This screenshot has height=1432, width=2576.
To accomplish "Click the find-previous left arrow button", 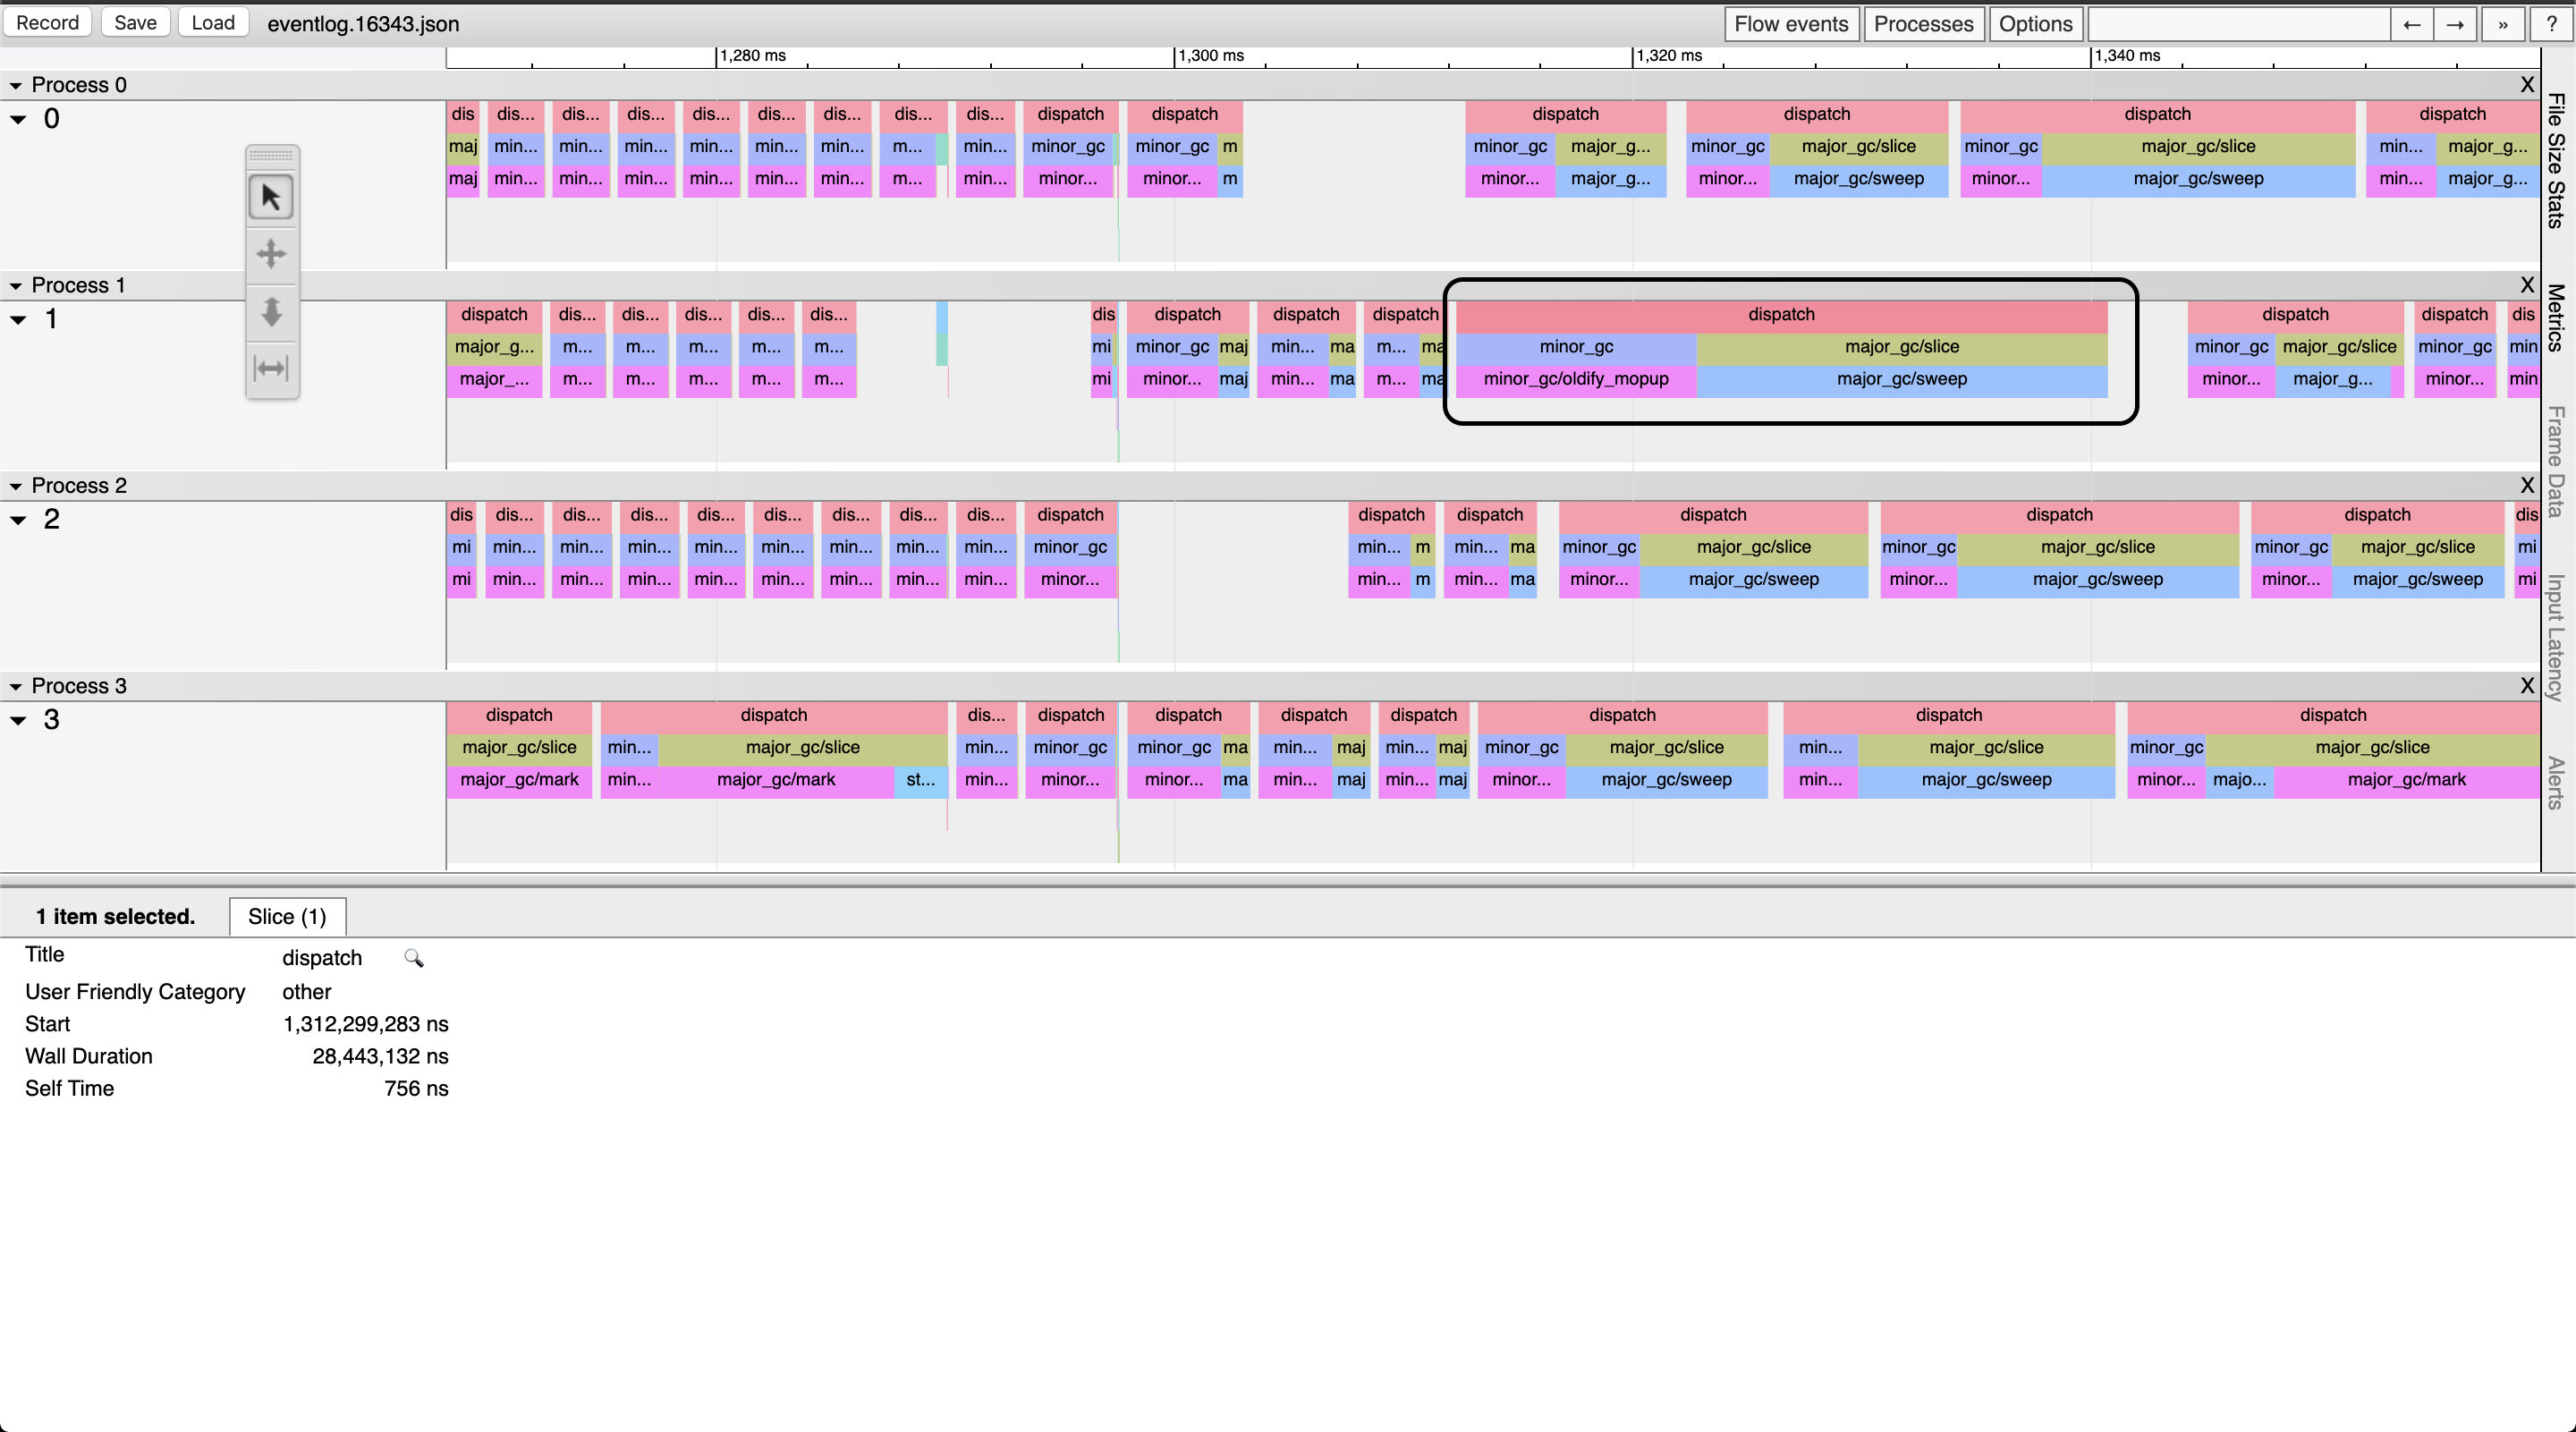I will 2411,23.
